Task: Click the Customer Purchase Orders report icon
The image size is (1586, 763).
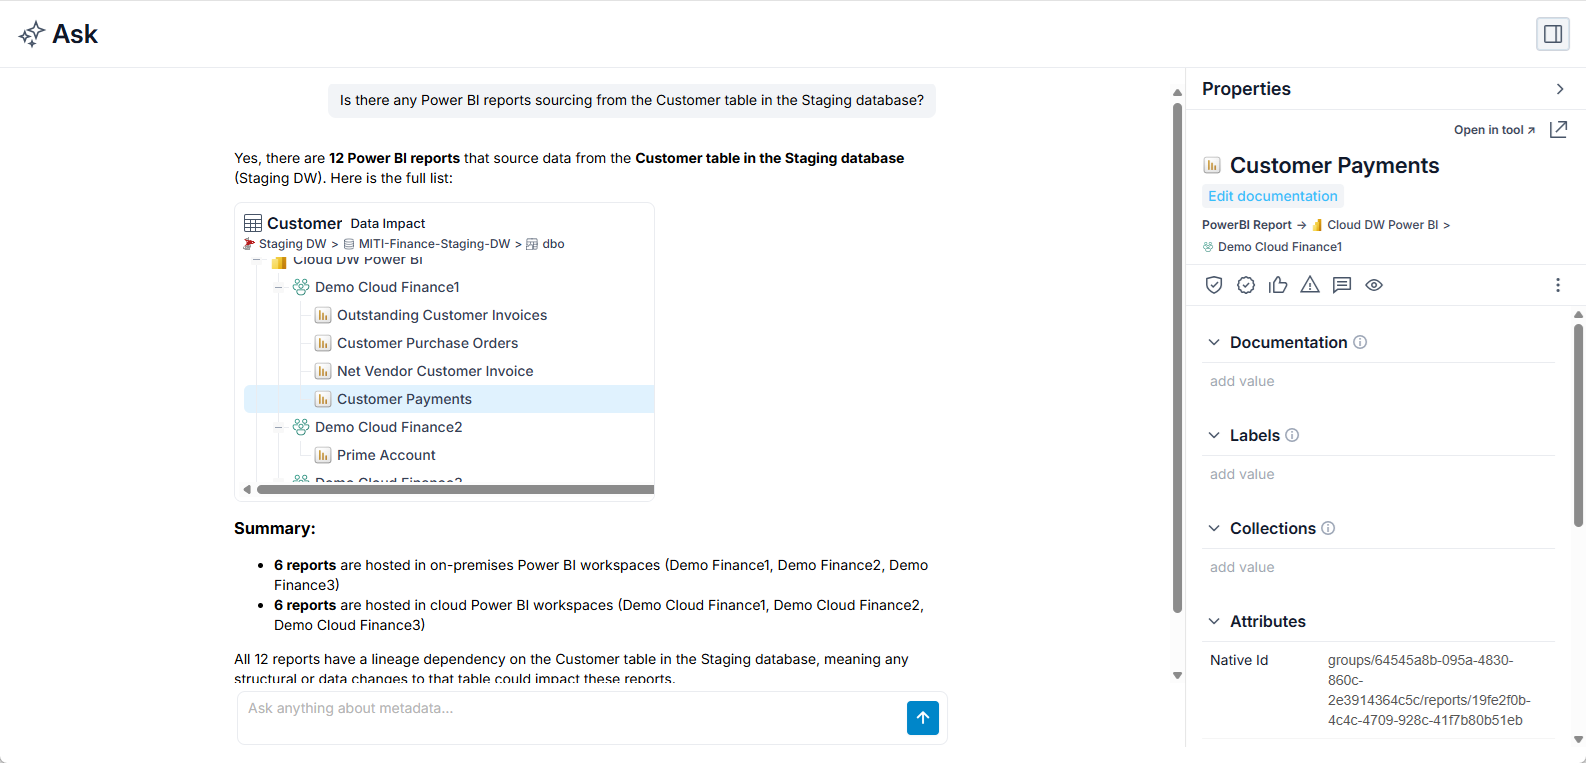Action: 323,343
